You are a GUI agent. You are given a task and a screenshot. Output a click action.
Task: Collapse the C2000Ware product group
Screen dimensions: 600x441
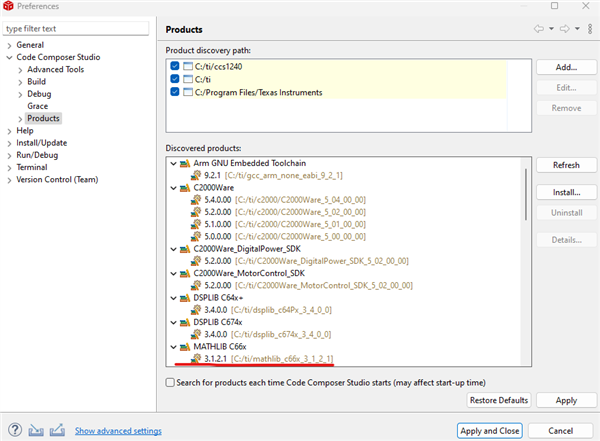(173, 188)
